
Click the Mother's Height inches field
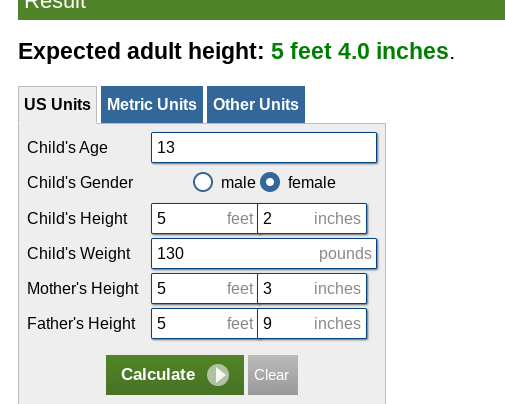point(312,289)
